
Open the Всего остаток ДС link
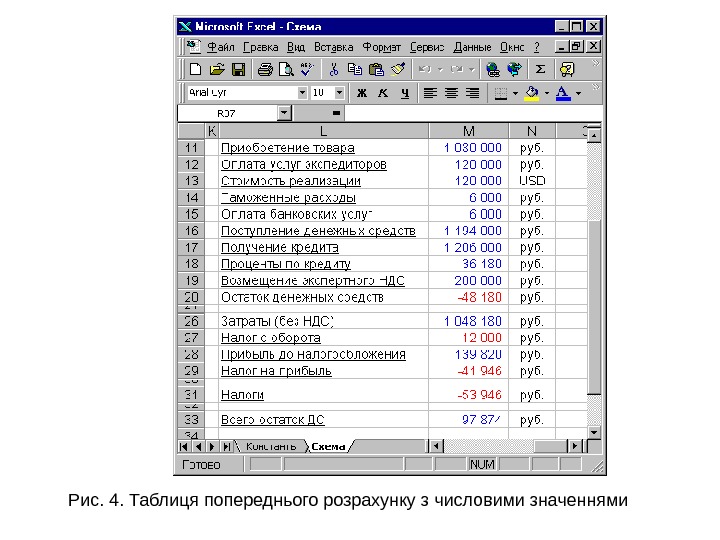coord(273,420)
